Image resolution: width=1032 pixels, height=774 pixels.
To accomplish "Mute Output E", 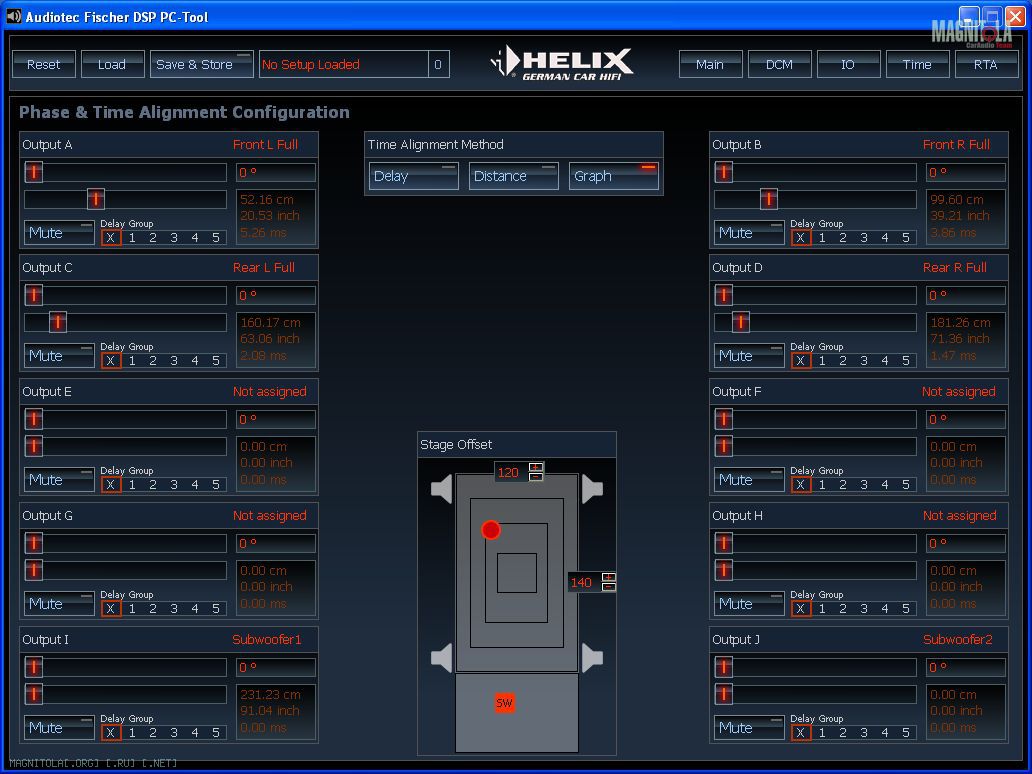I will (x=59, y=480).
